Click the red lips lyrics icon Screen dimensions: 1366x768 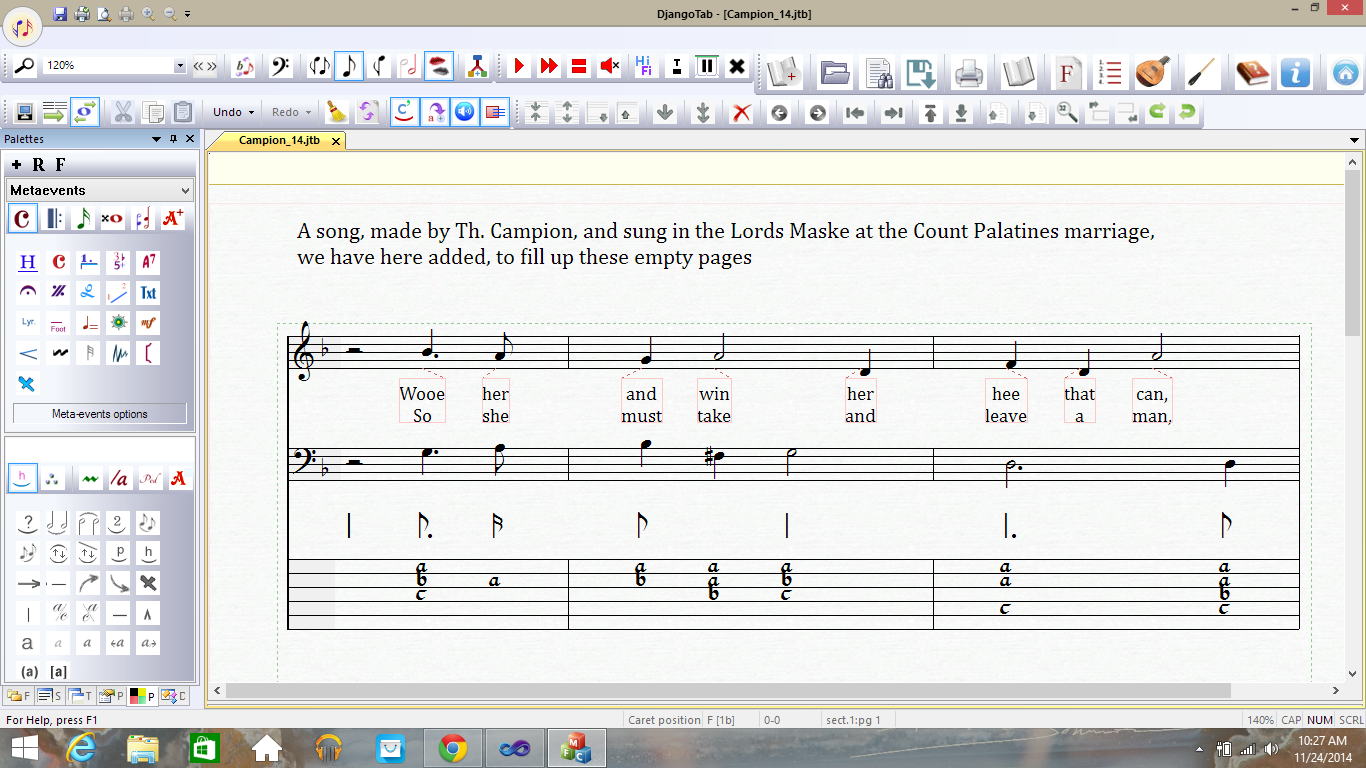(438, 66)
